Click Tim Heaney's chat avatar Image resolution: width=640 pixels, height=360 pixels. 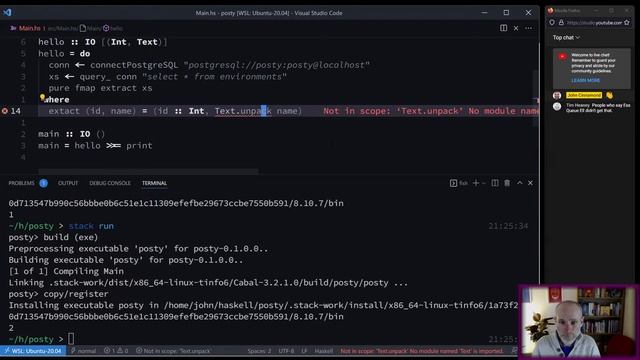(557, 107)
